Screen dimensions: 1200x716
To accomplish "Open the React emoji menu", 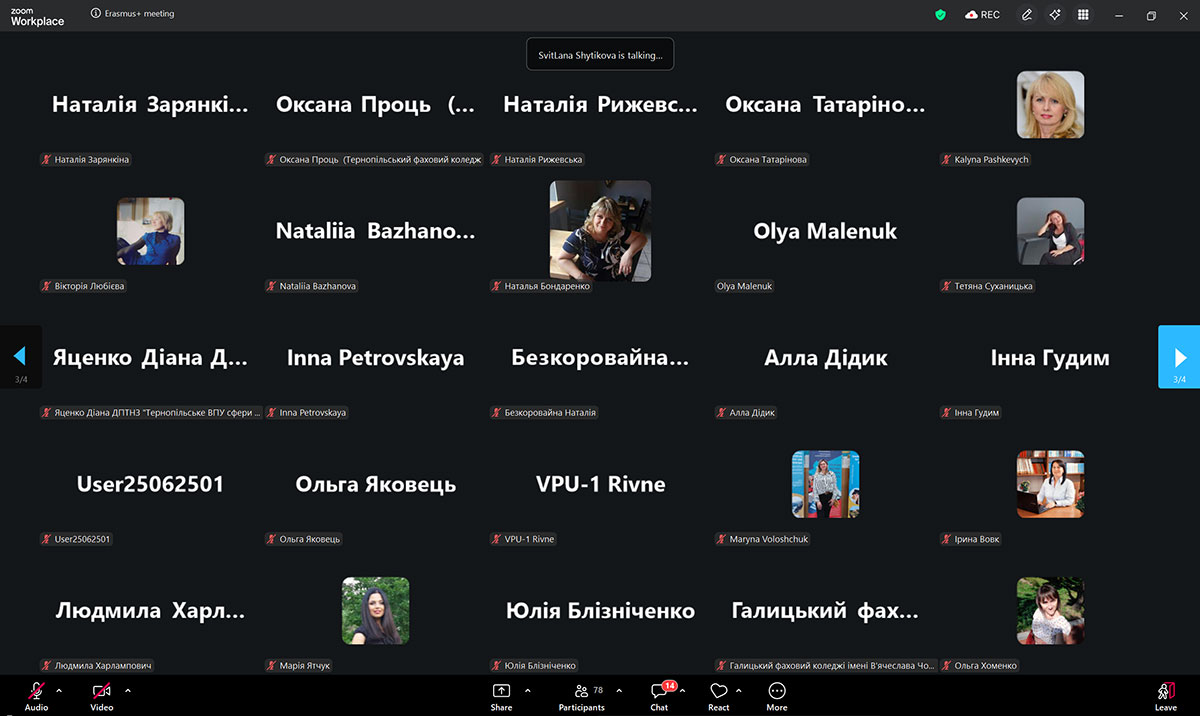I will (x=718, y=691).
